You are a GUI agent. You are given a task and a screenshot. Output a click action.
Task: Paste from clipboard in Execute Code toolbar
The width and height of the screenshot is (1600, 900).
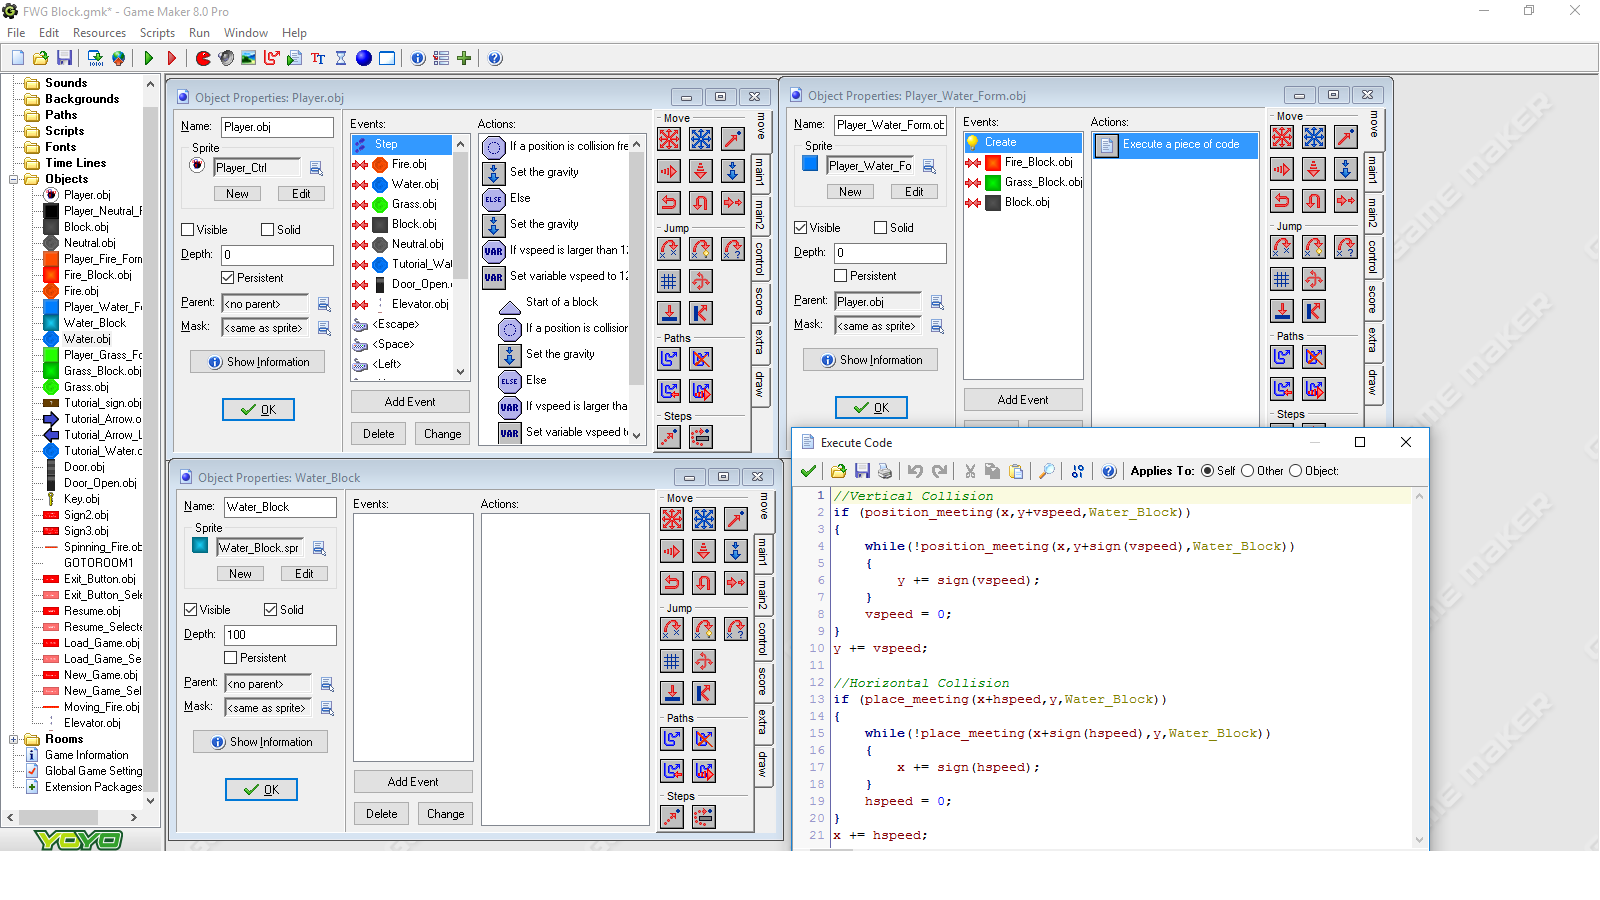coord(1016,471)
